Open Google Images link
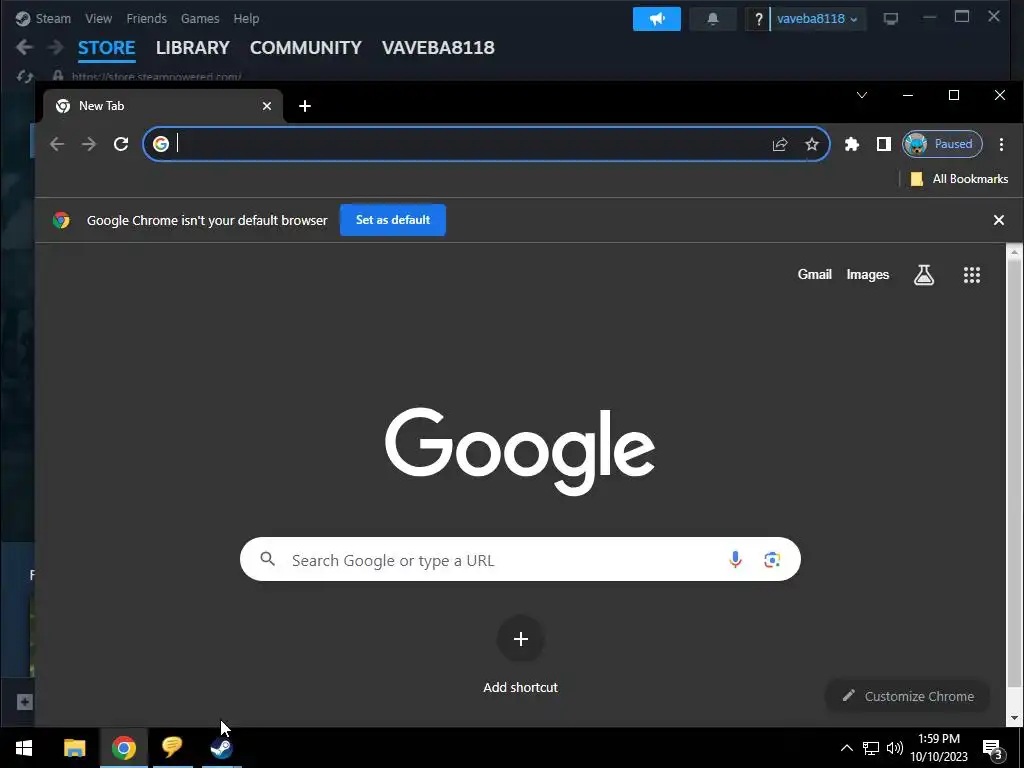 (867, 275)
